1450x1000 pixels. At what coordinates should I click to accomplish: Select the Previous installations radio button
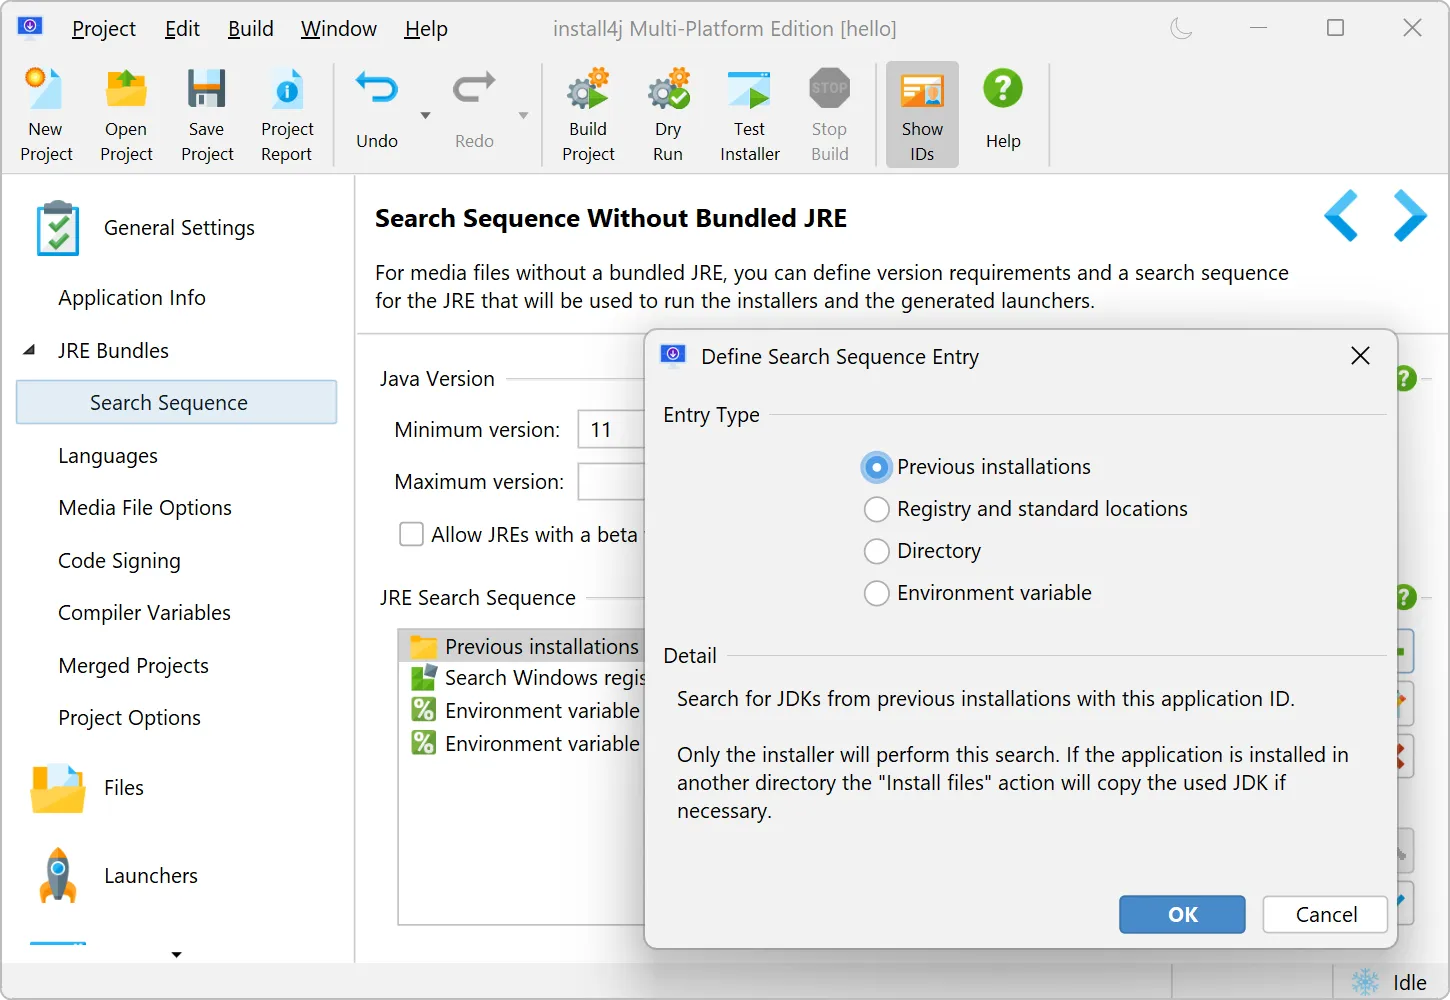coord(876,467)
